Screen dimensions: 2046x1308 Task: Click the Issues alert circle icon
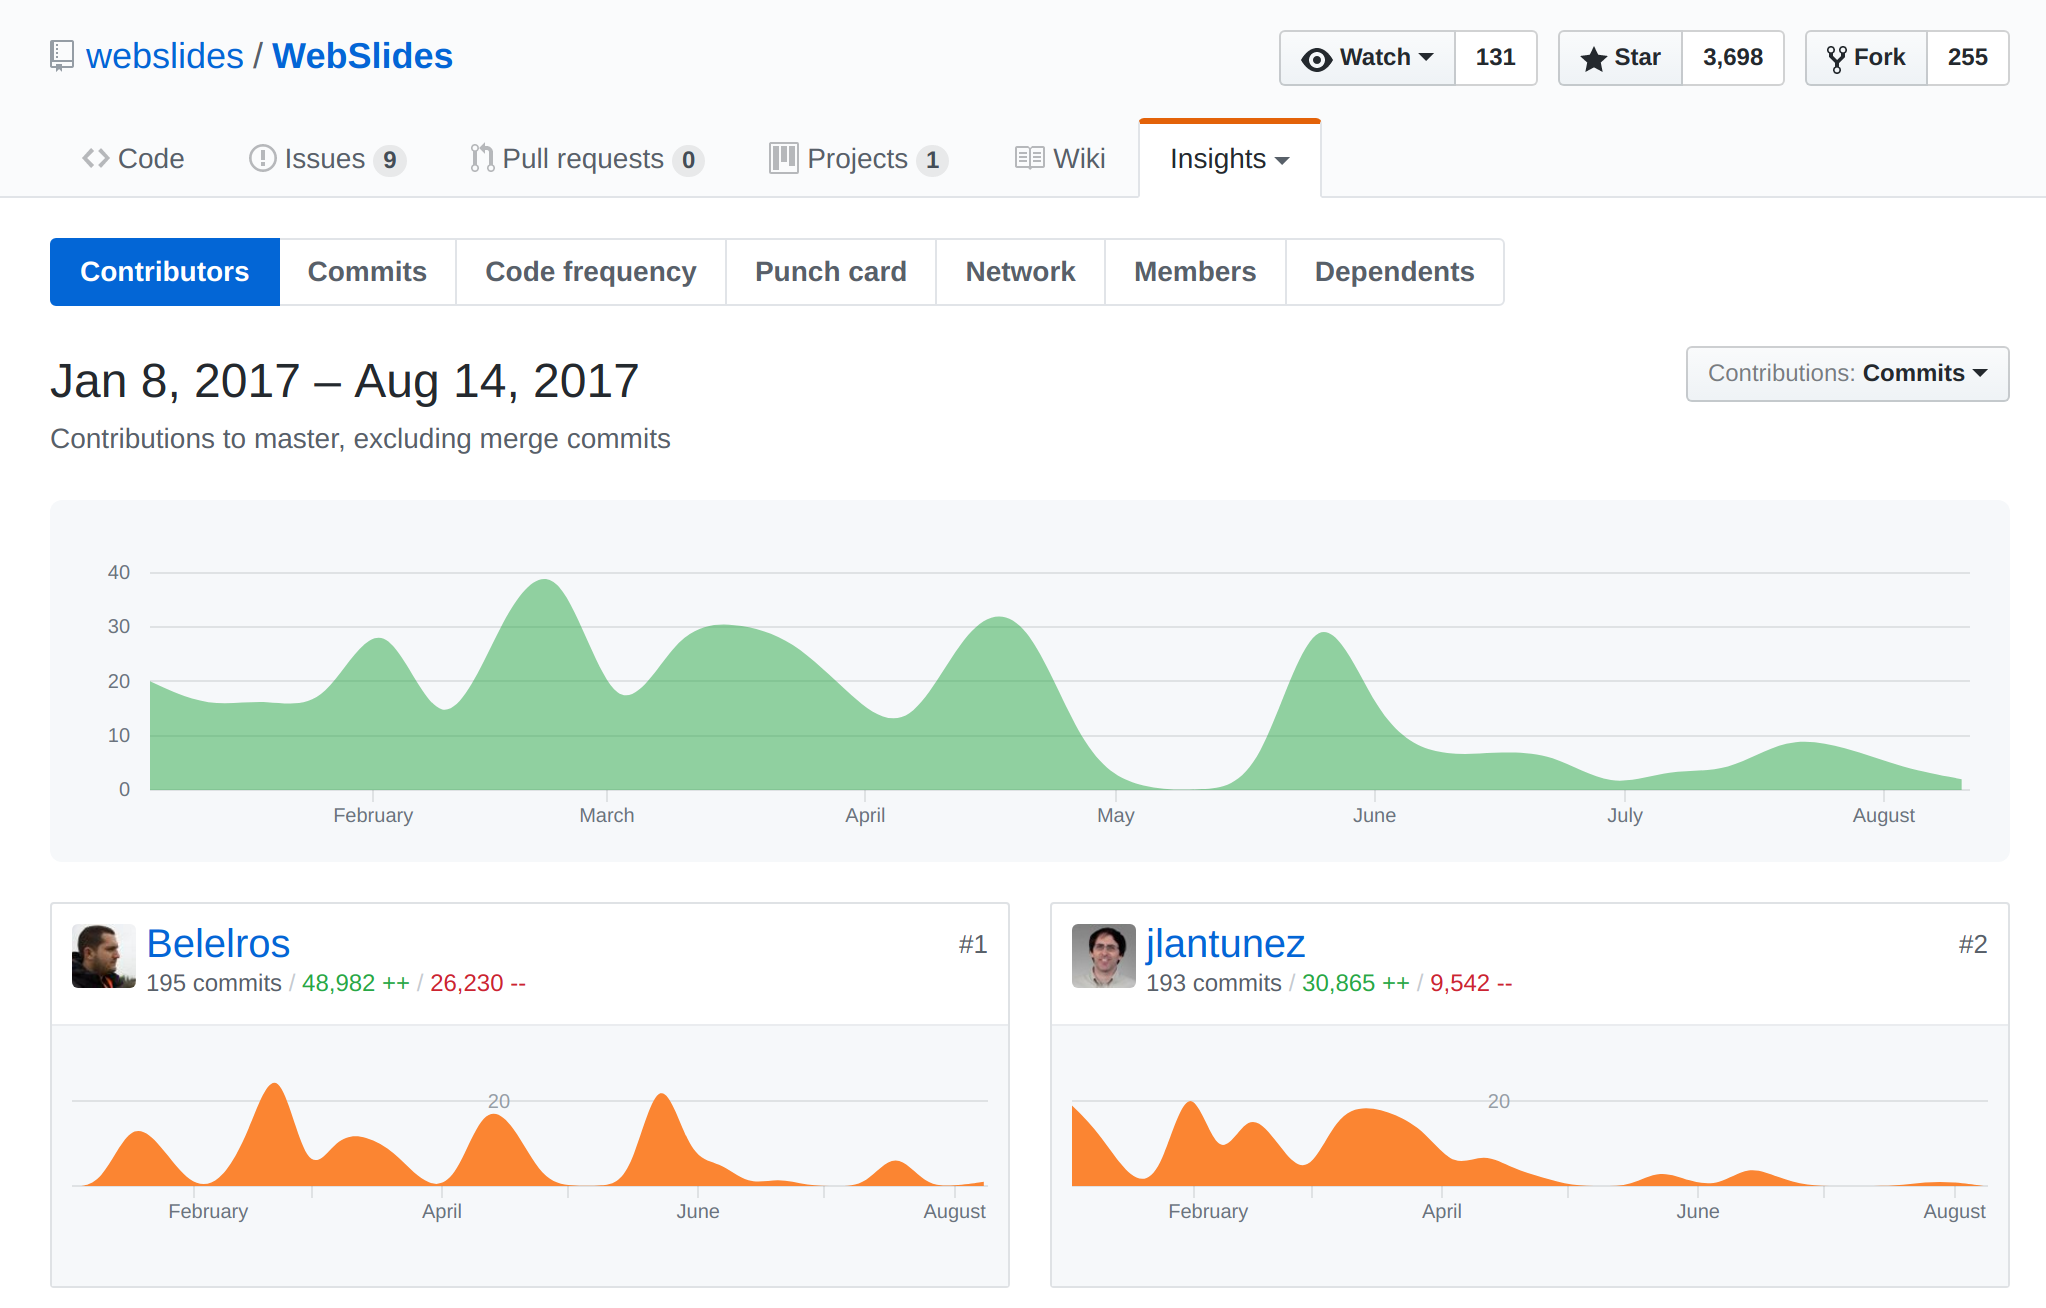[x=260, y=158]
